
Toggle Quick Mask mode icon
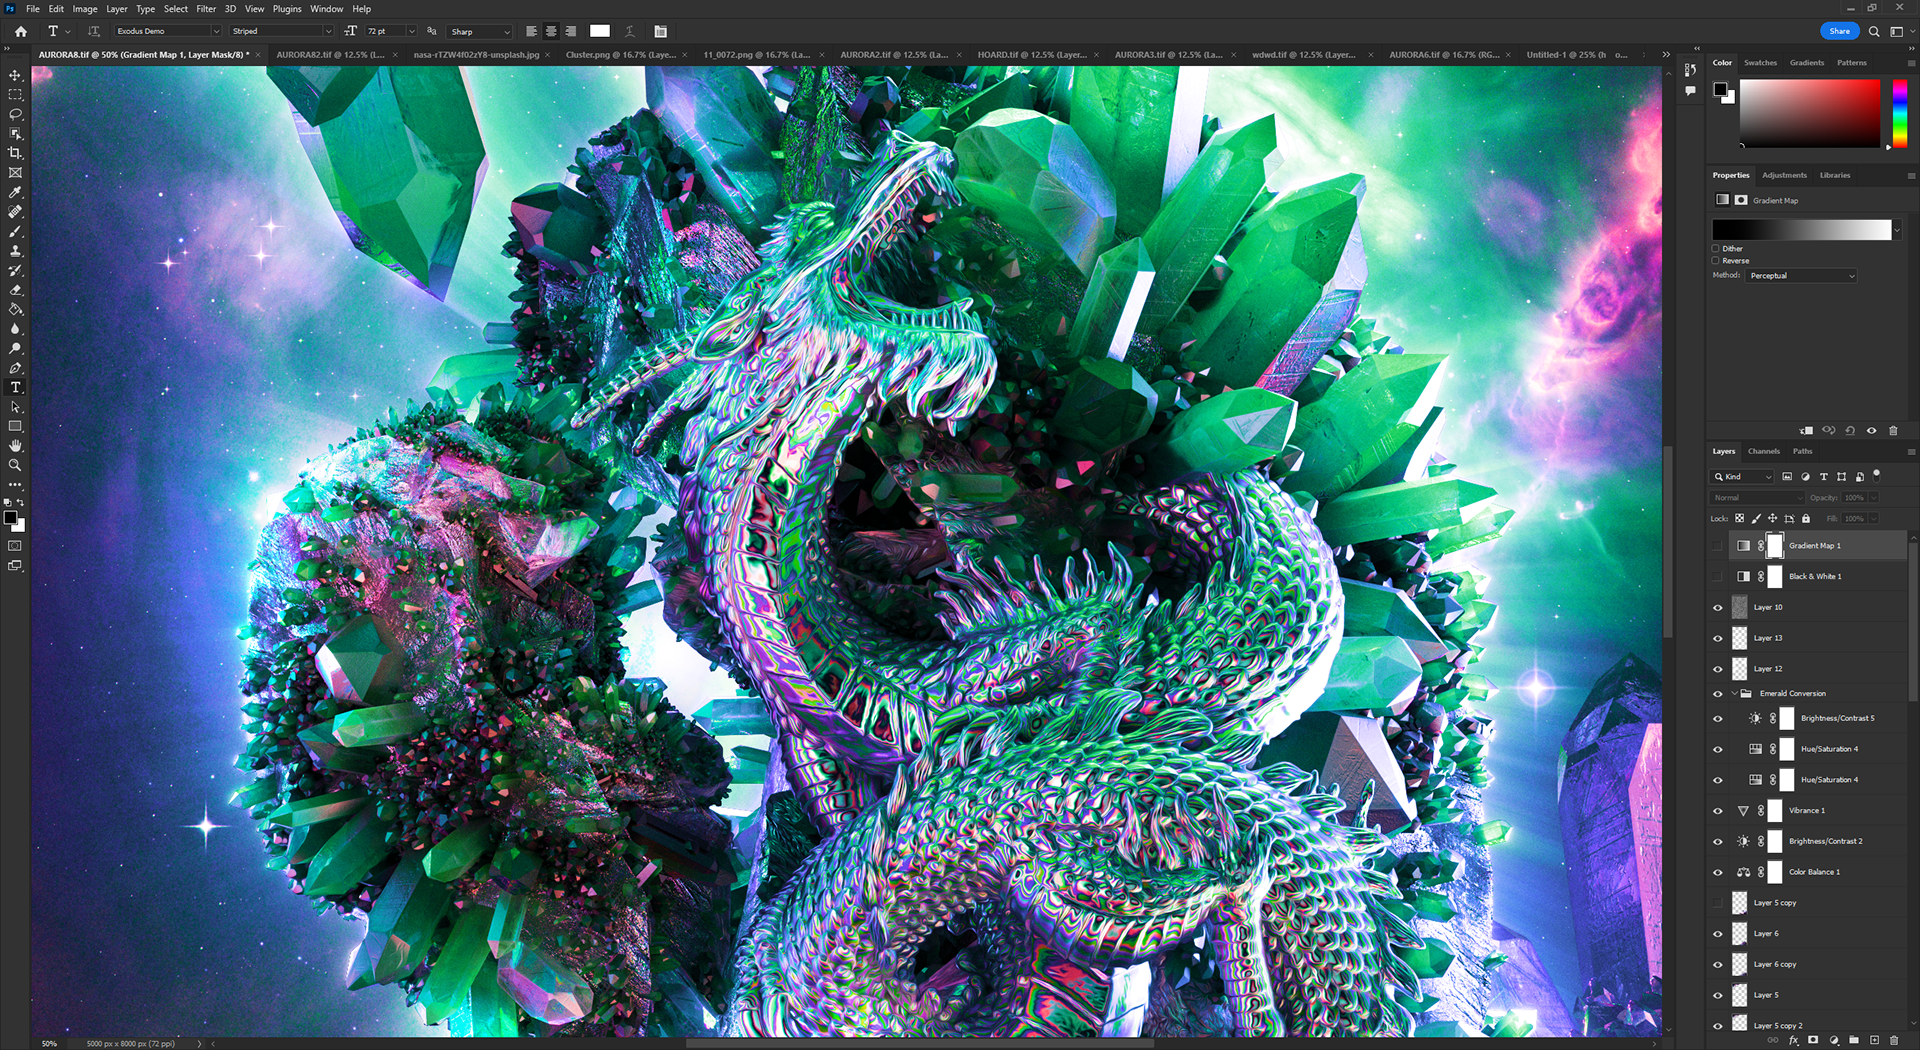click(15, 546)
